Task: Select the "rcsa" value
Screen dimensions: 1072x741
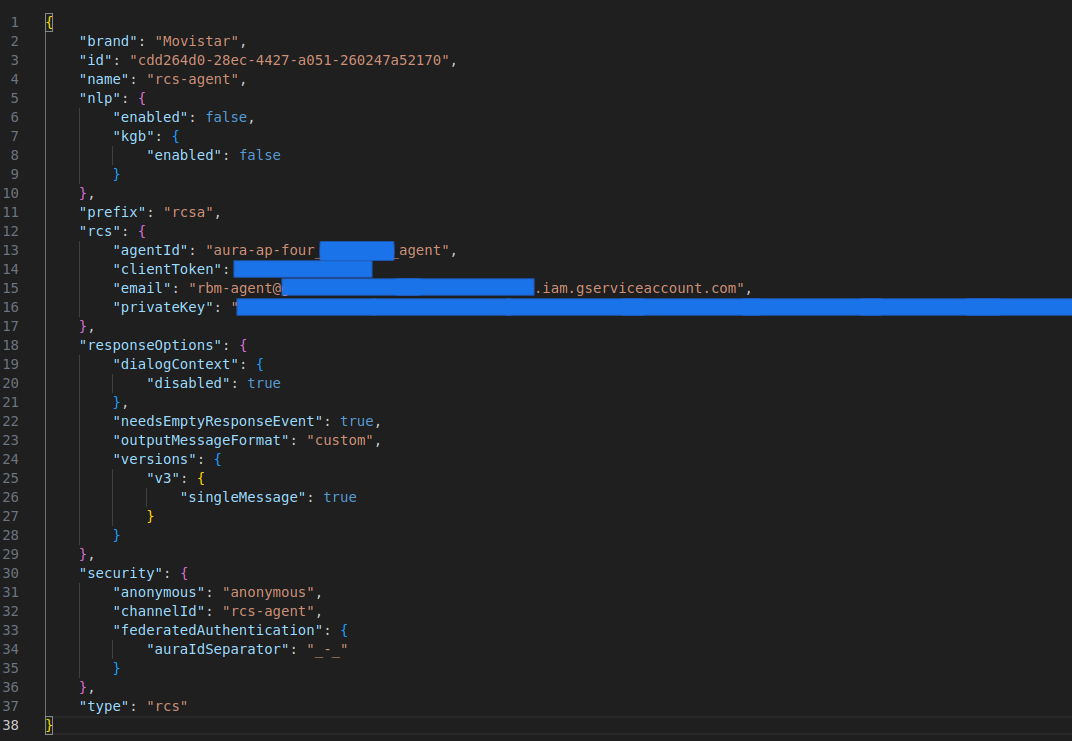Action: [189, 213]
